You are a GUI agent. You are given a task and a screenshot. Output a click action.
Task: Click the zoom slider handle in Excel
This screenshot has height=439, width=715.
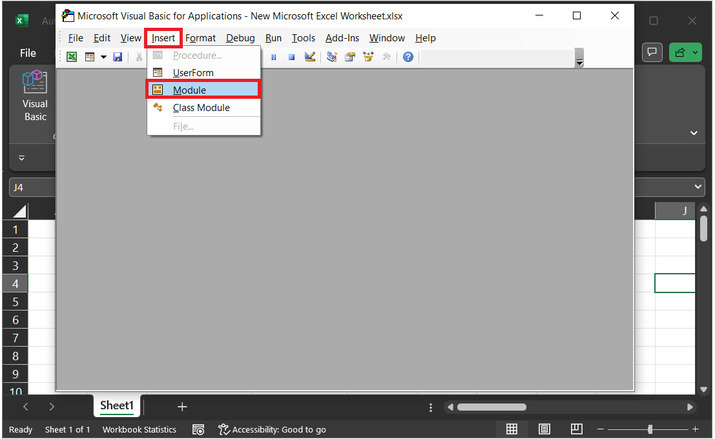[650, 429]
